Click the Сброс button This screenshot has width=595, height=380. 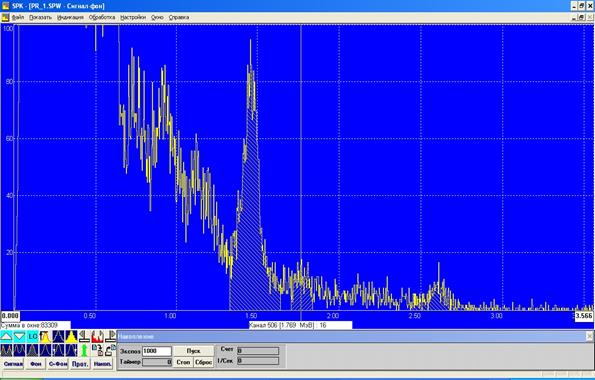click(203, 362)
